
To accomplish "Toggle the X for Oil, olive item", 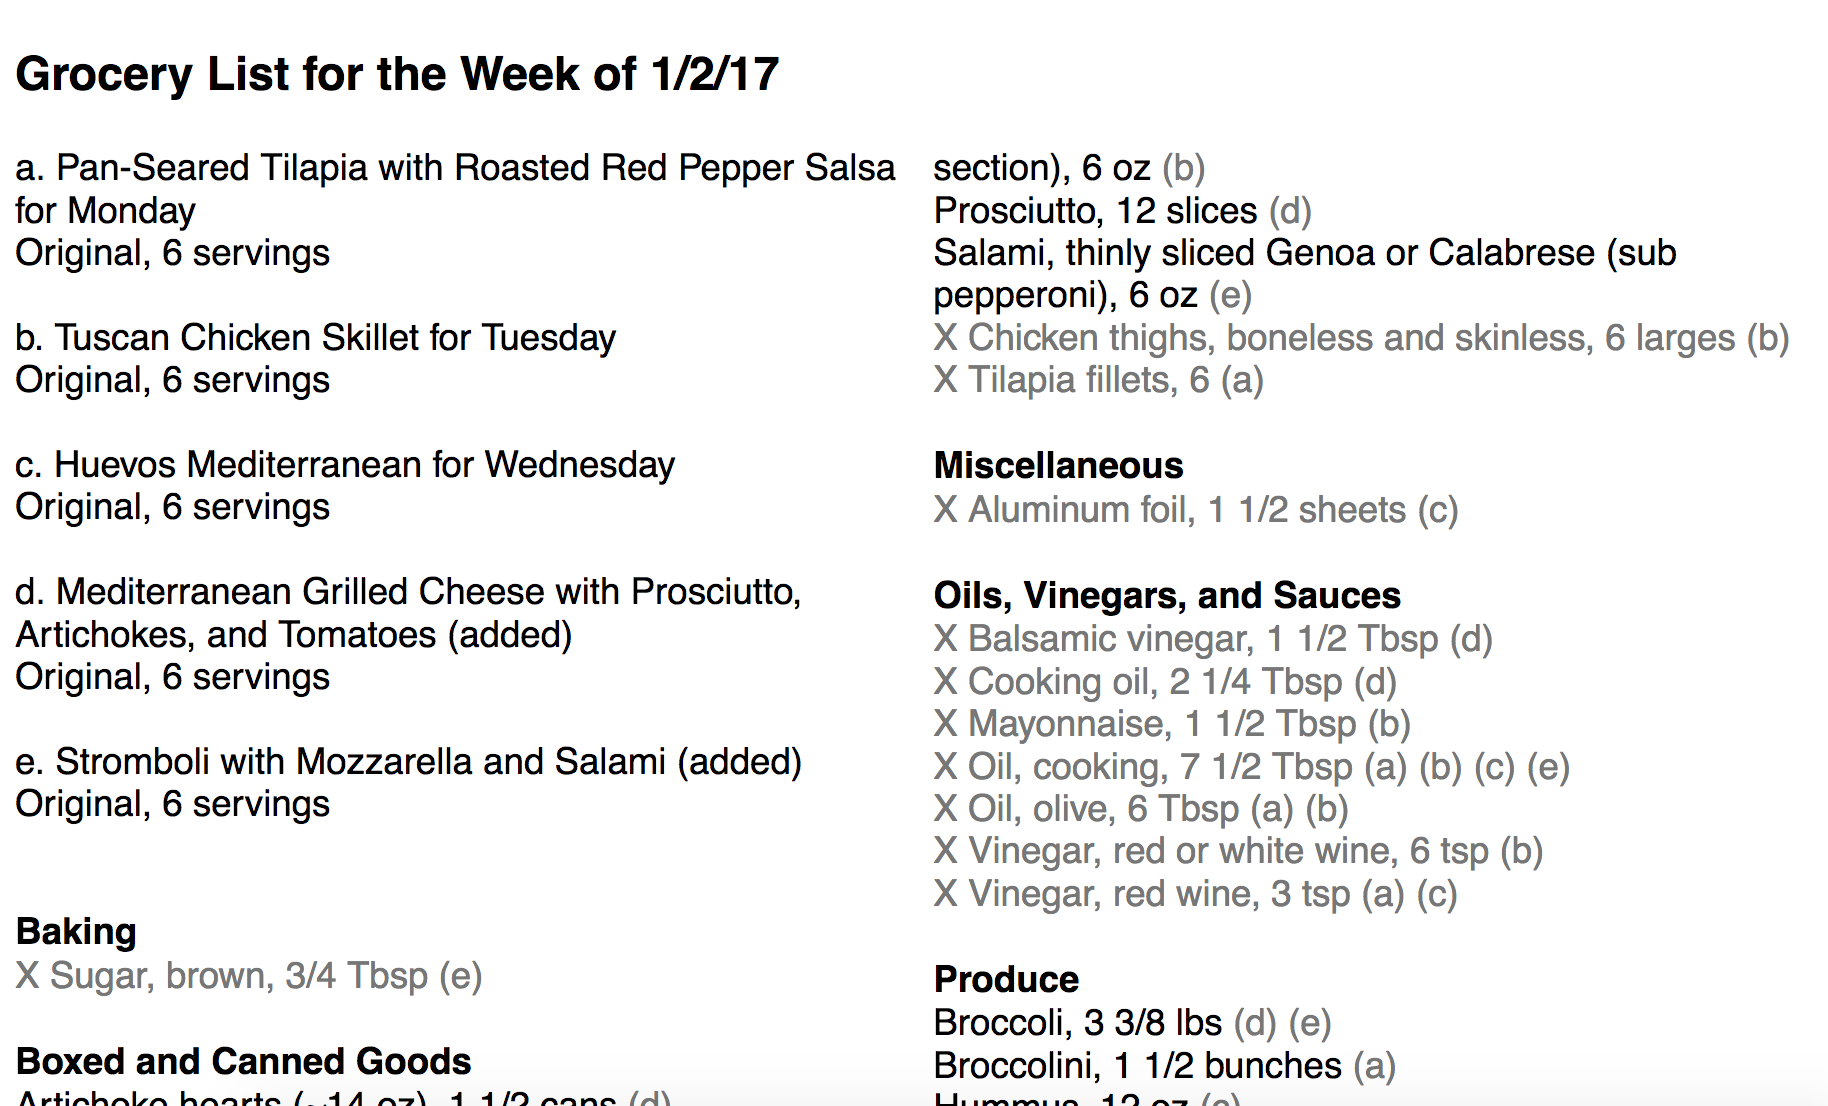I will point(945,809).
